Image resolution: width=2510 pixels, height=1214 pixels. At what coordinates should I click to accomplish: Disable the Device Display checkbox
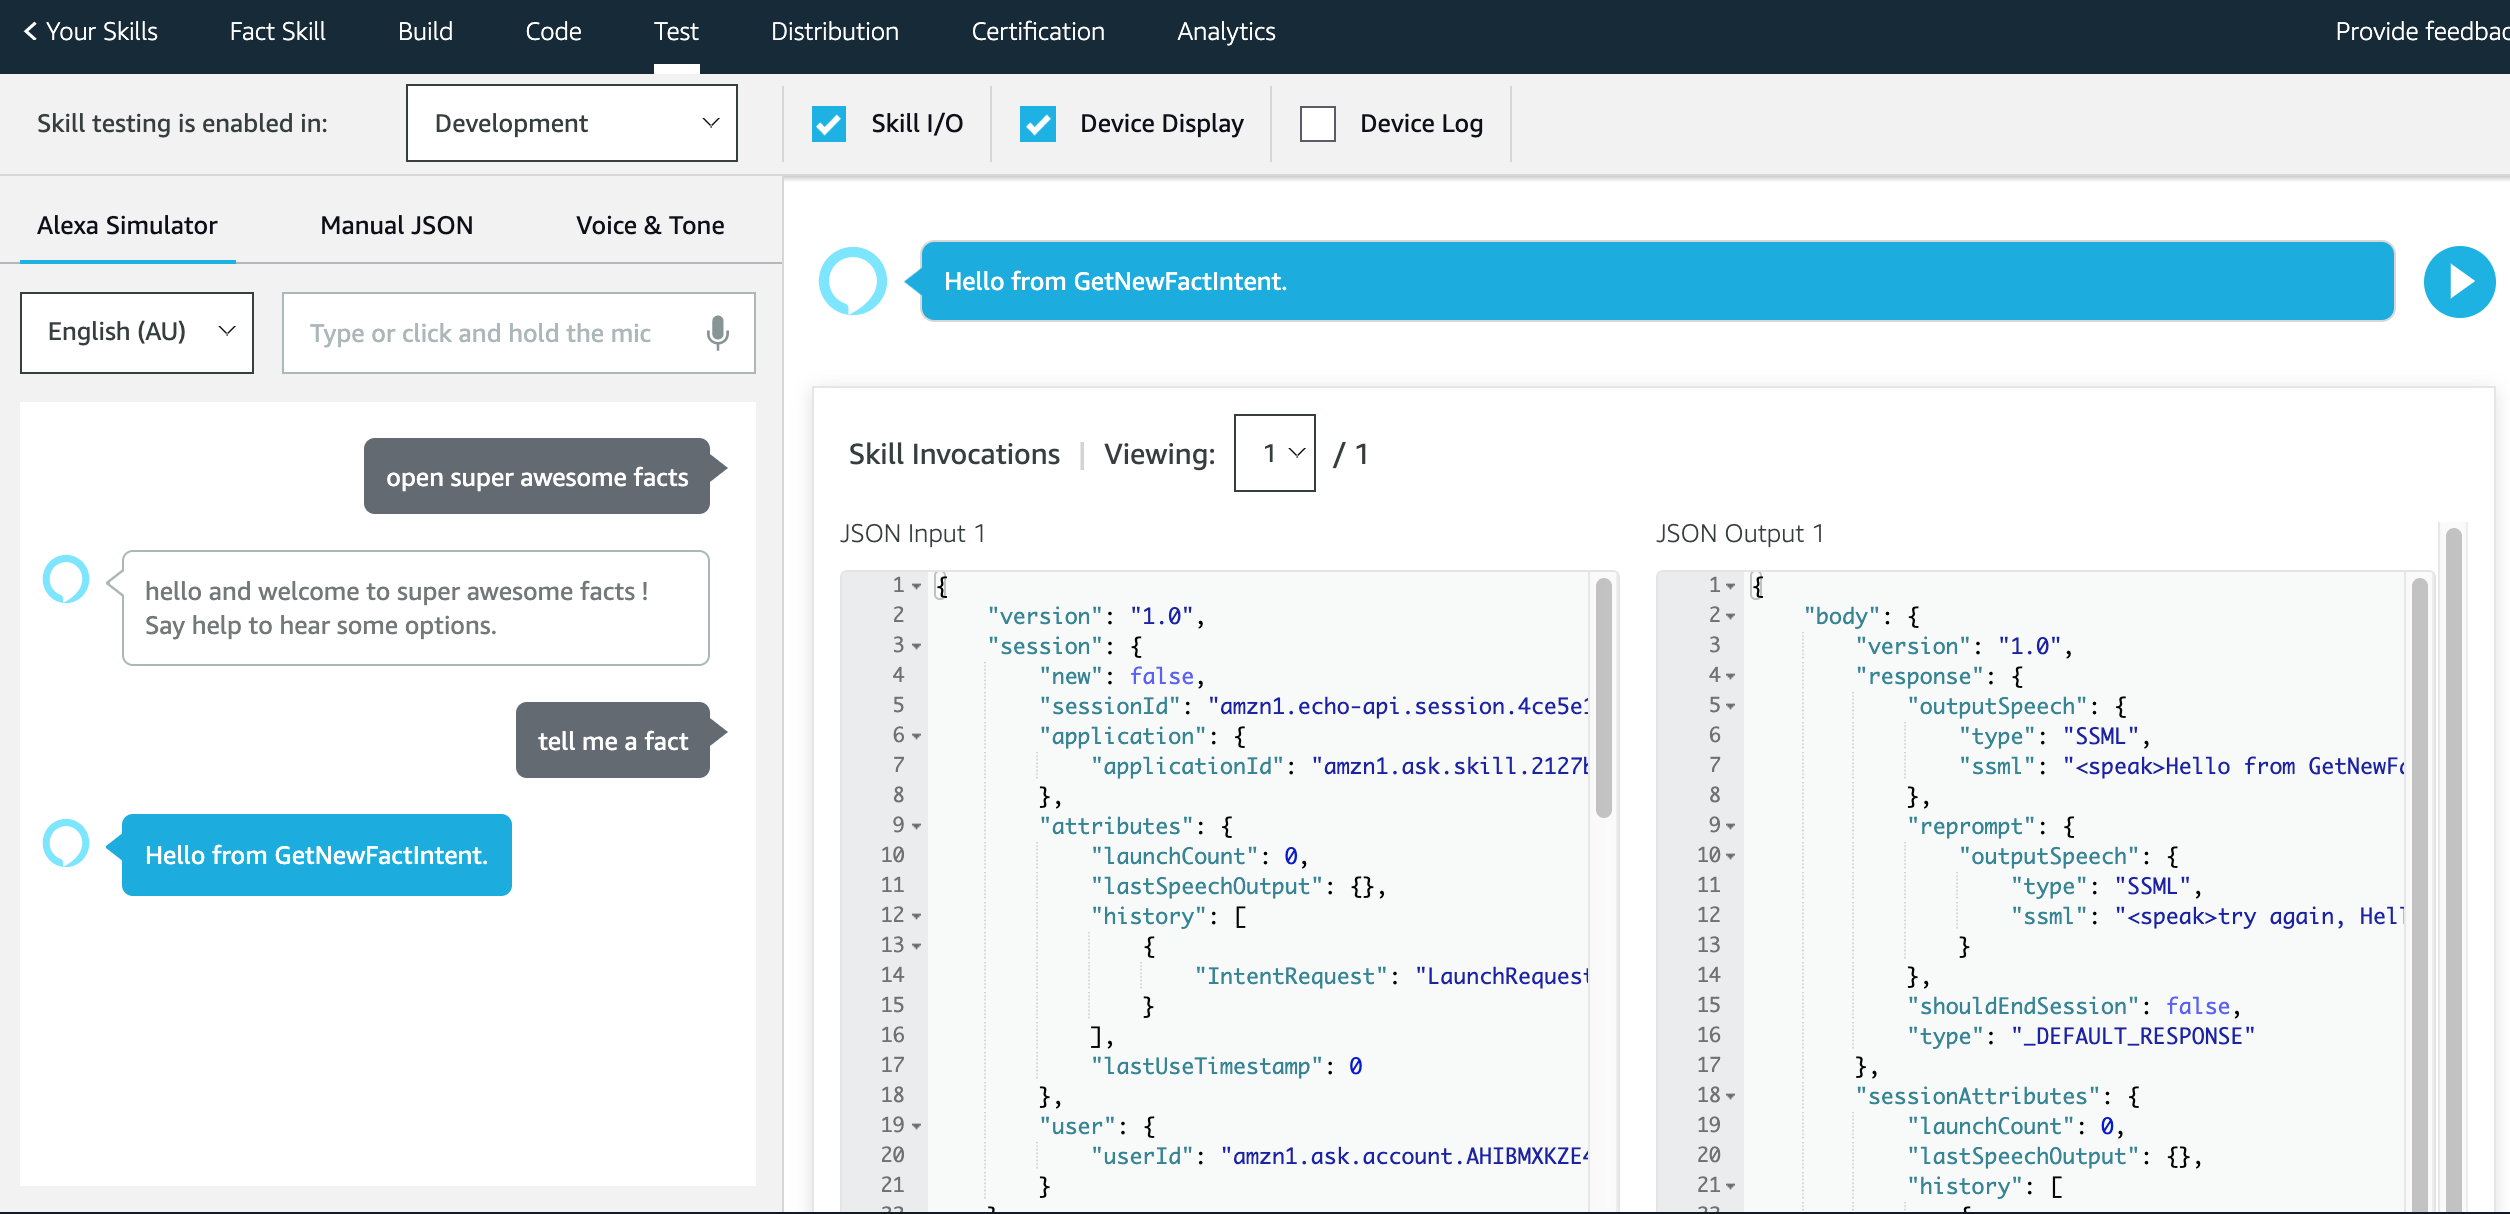pyautogui.click(x=1038, y=124)
